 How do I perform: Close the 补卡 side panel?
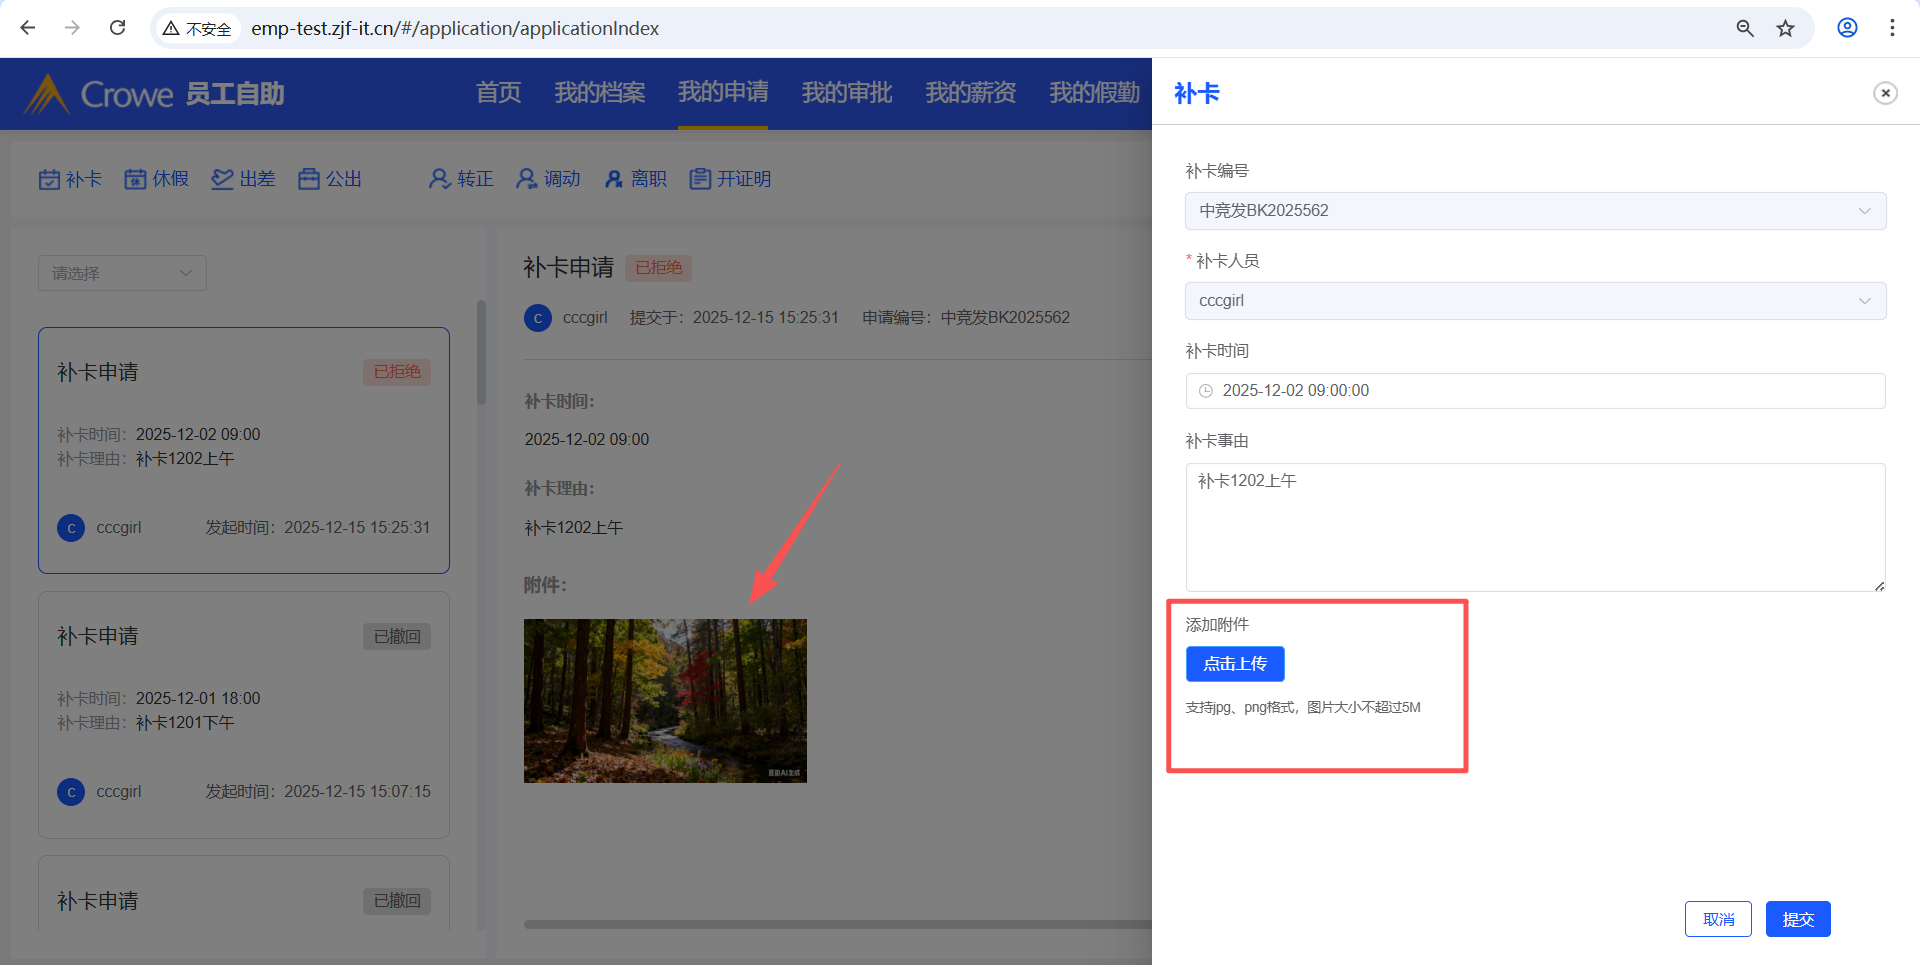pos(1885,93)
